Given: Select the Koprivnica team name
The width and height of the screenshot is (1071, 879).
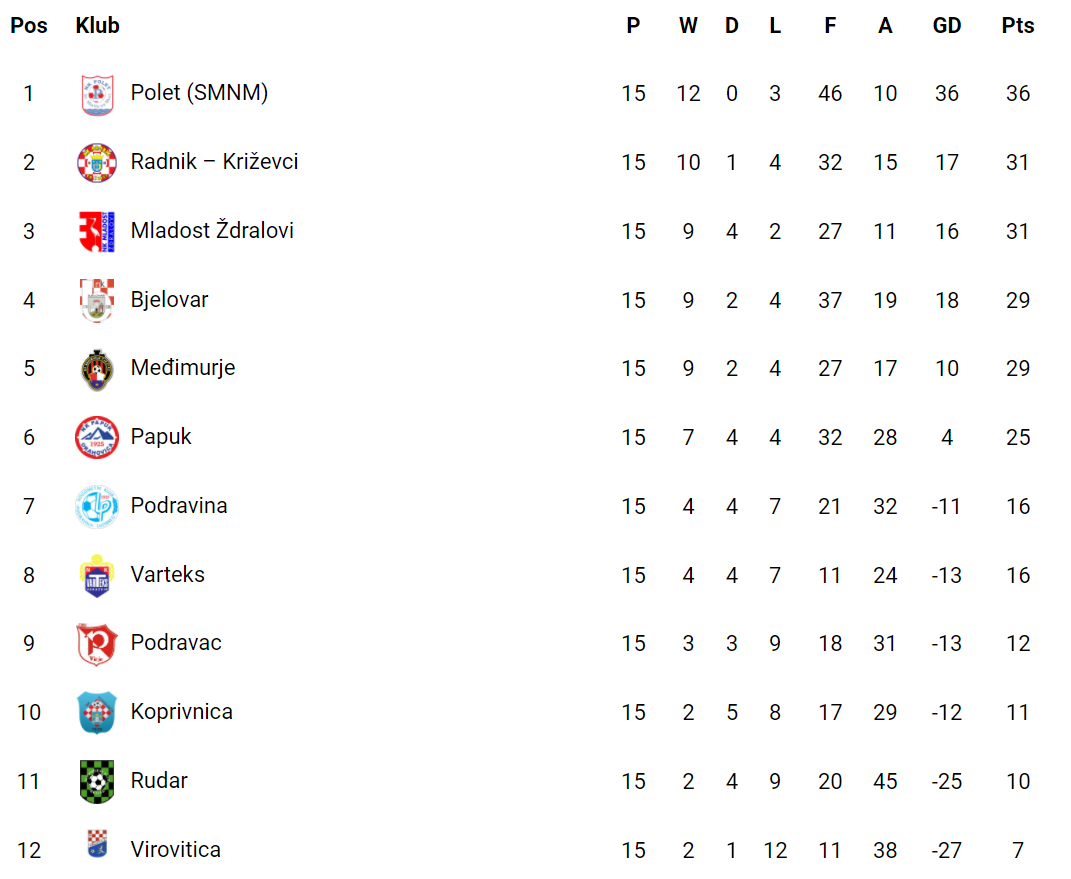Looking at the screenshot, I should point(181,711).
